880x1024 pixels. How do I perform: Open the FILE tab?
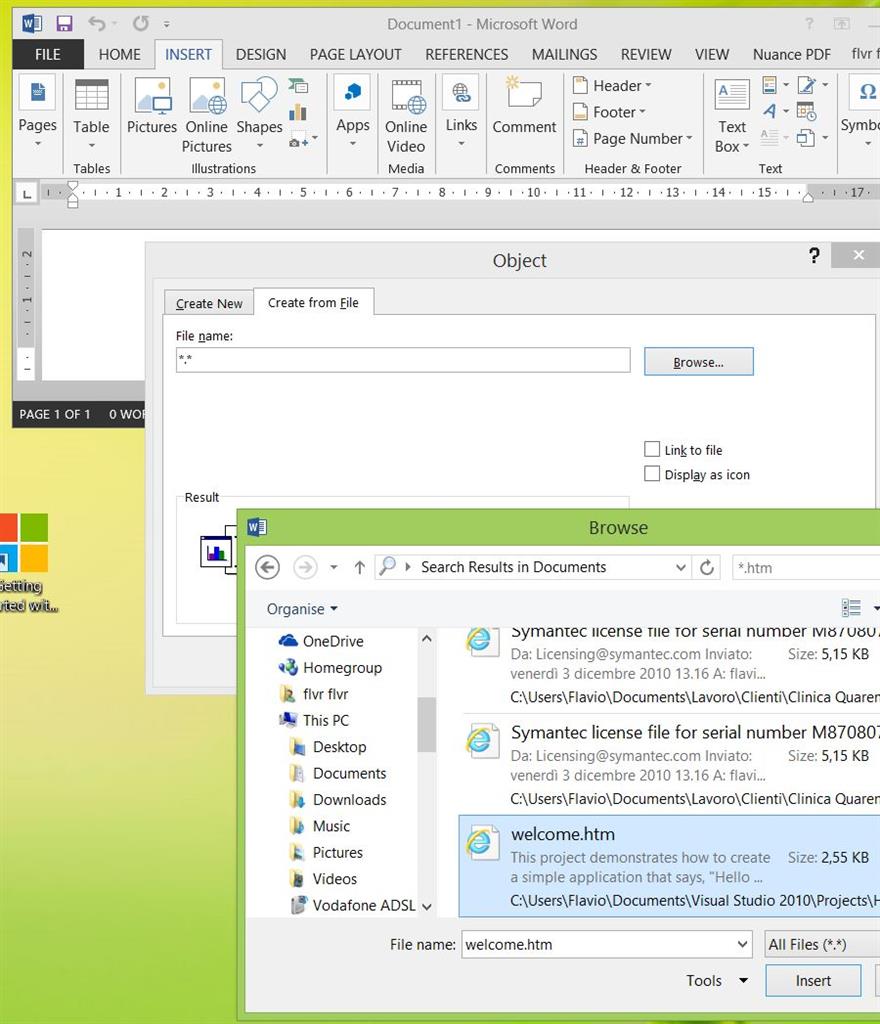click(x=48, y=54)
